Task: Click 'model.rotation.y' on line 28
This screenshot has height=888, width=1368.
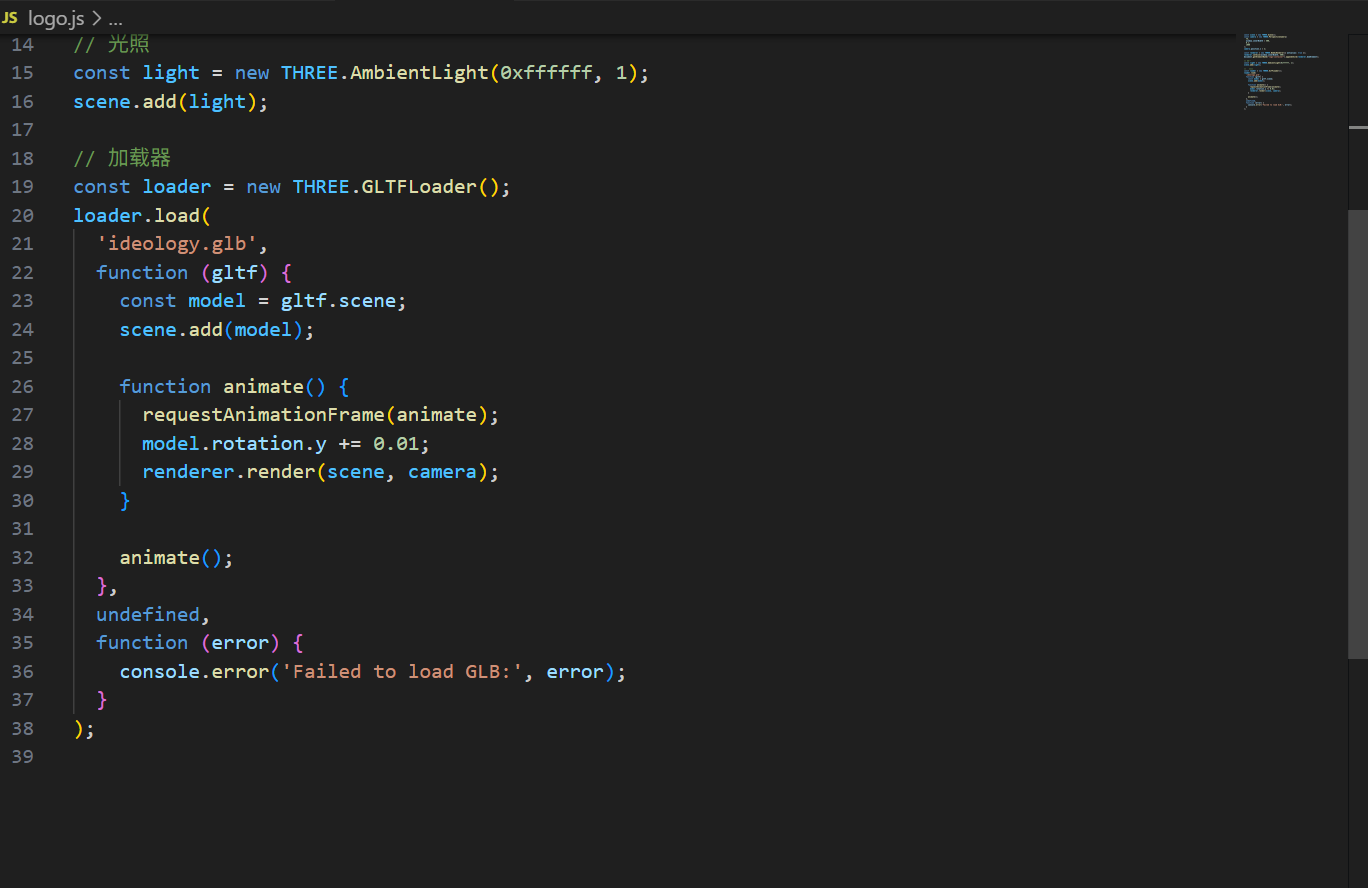Action: pyautogui.click(x=234, y=443)
